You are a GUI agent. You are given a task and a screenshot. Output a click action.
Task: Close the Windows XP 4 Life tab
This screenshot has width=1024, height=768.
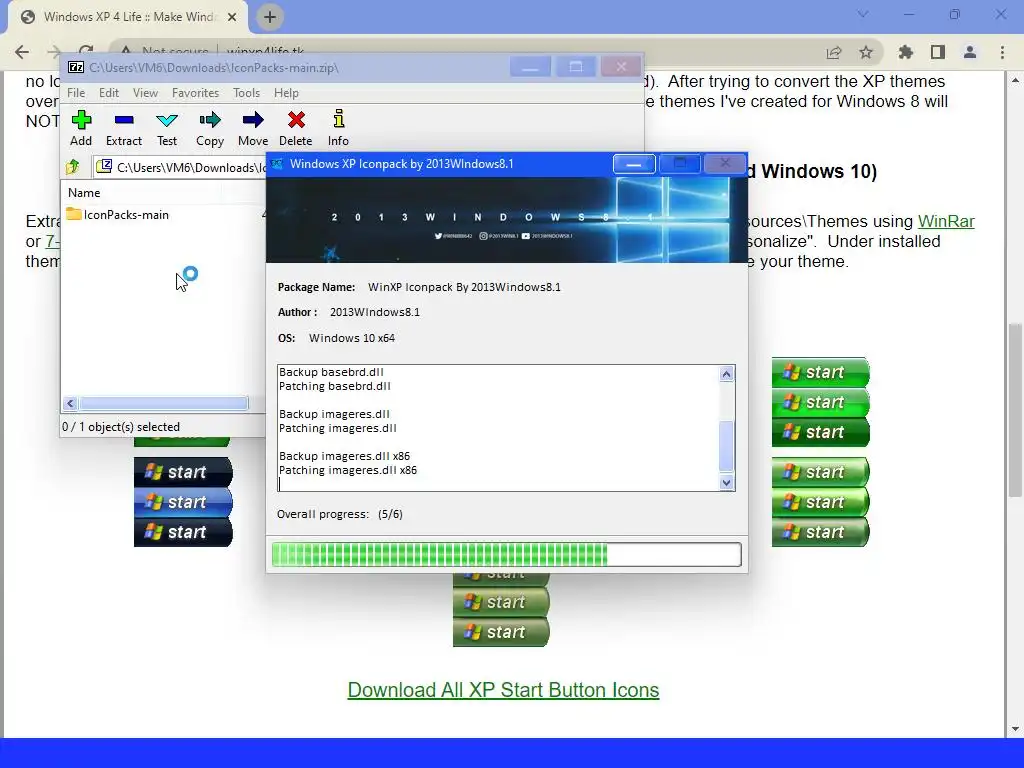click(x=232, y=17)
